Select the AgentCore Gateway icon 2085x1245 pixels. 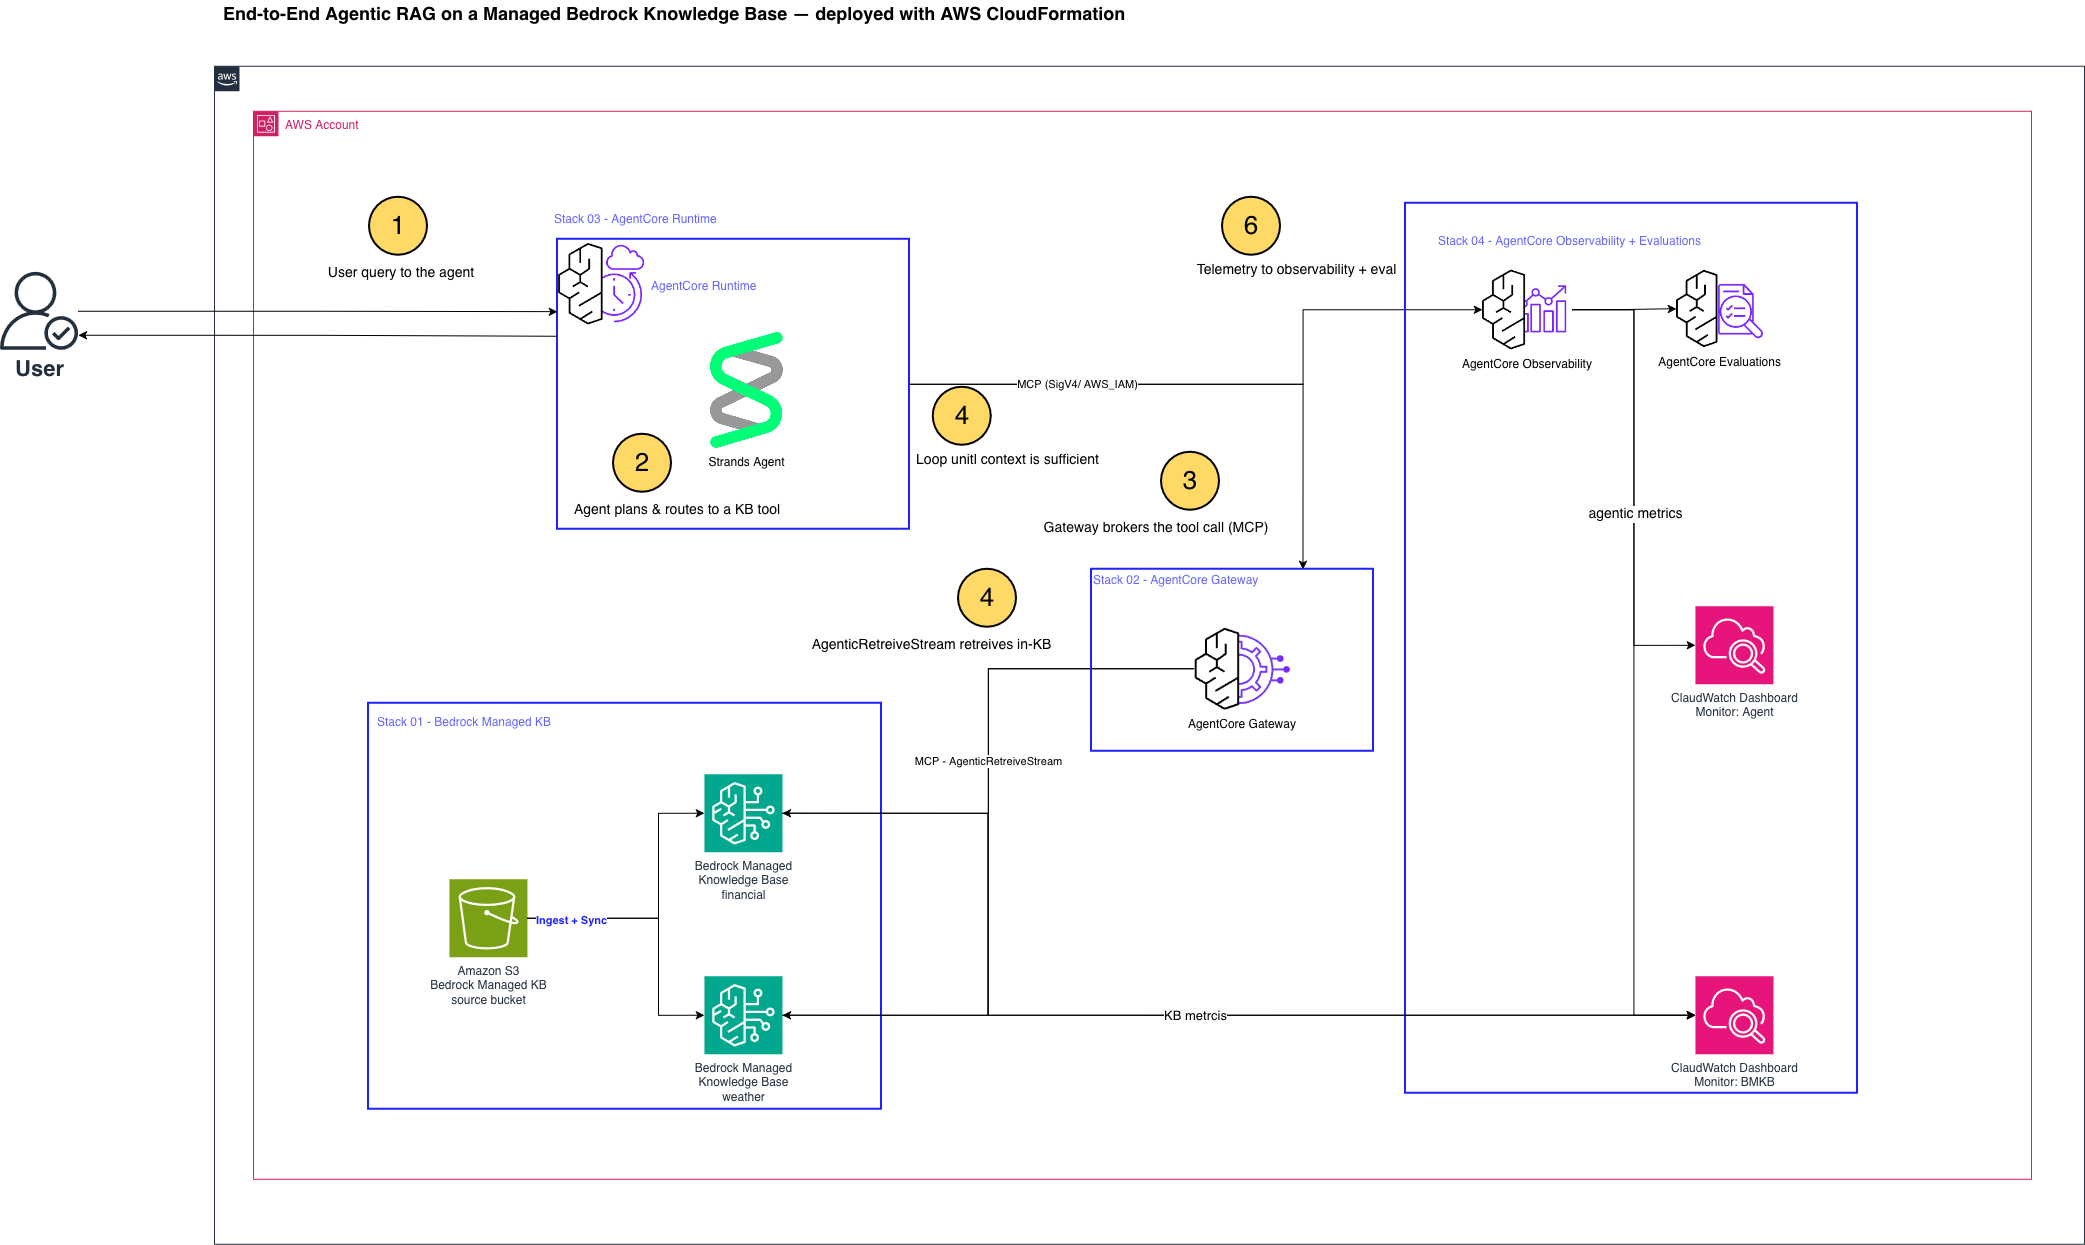pyautogui.click(x=1242, y=669)
